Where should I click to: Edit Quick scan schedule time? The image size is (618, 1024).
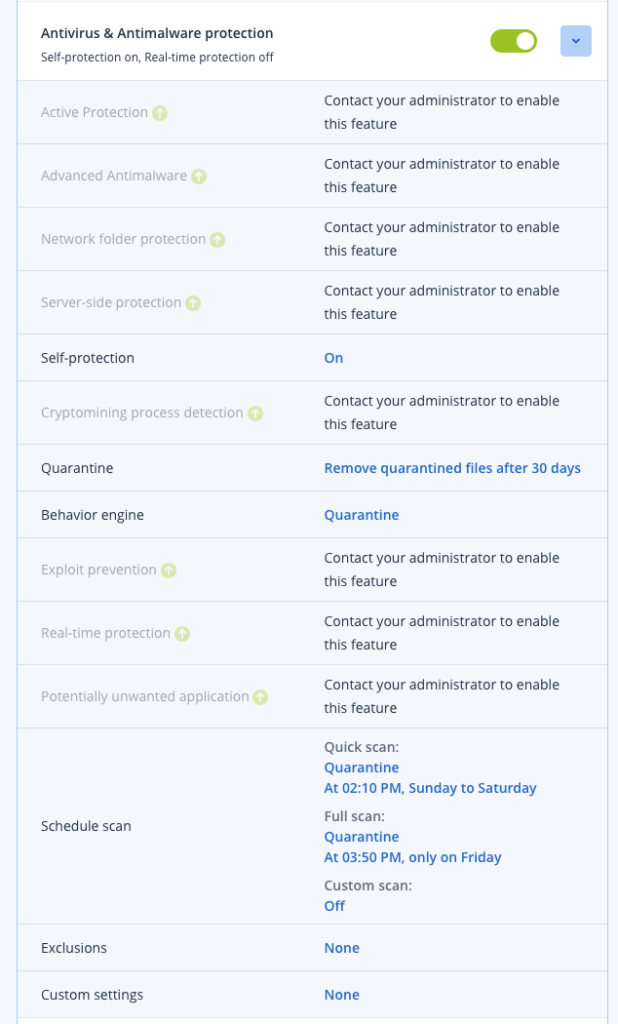click(430, 788)
